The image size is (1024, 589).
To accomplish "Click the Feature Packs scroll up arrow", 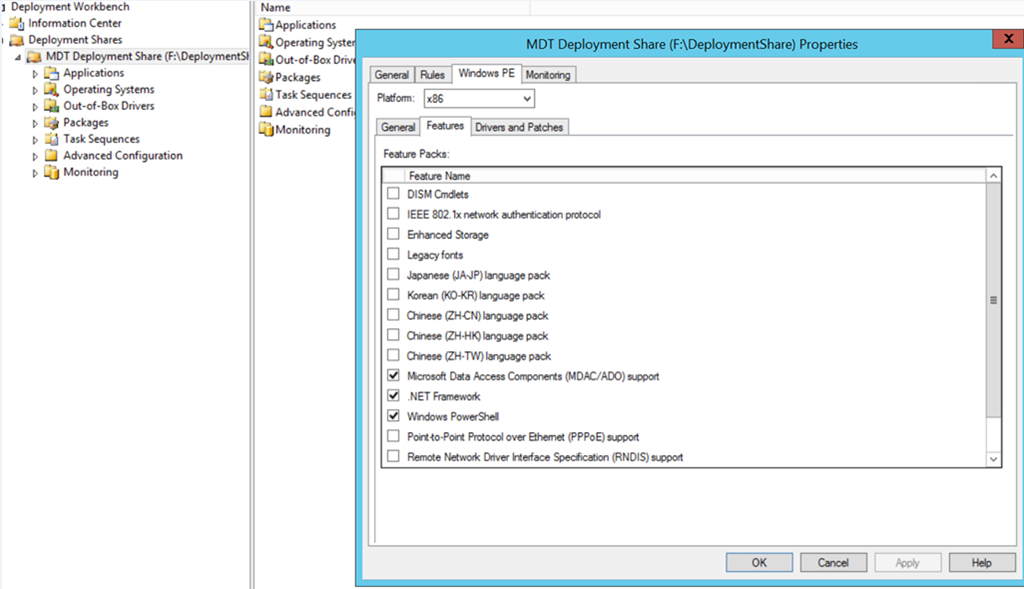I will (x=993, y=176).
